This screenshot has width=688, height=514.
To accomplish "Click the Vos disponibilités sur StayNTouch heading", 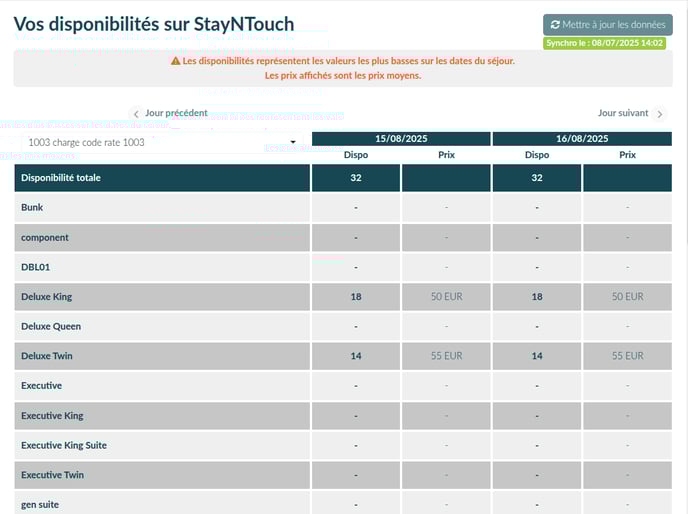I will pos(154,24).
